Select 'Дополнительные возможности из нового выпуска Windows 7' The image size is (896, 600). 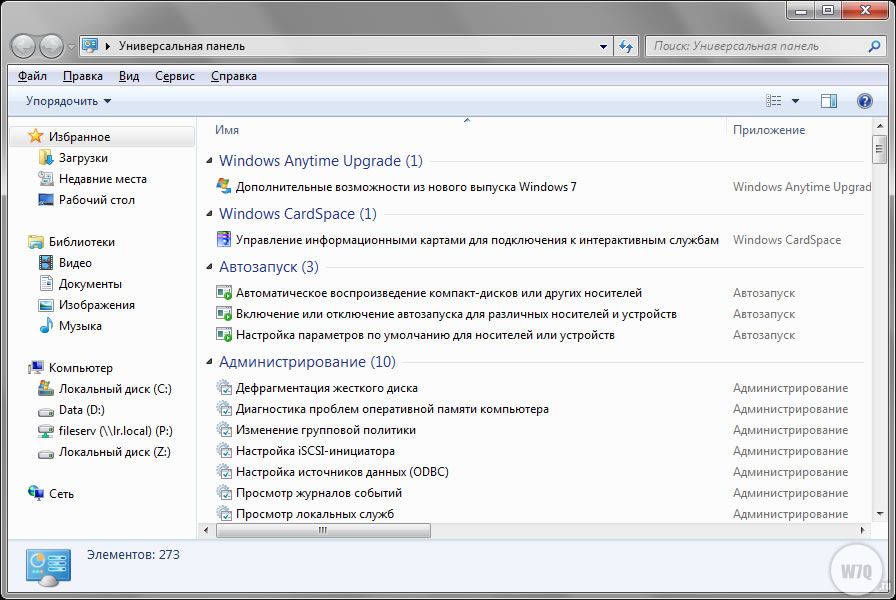point(406,187)
